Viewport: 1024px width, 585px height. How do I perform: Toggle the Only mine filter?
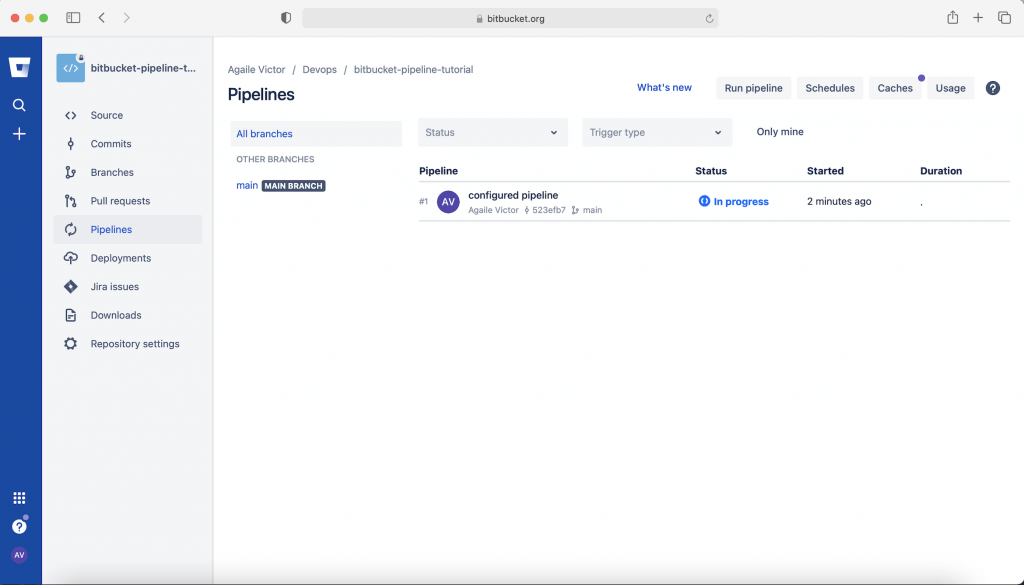click(780, 132)
